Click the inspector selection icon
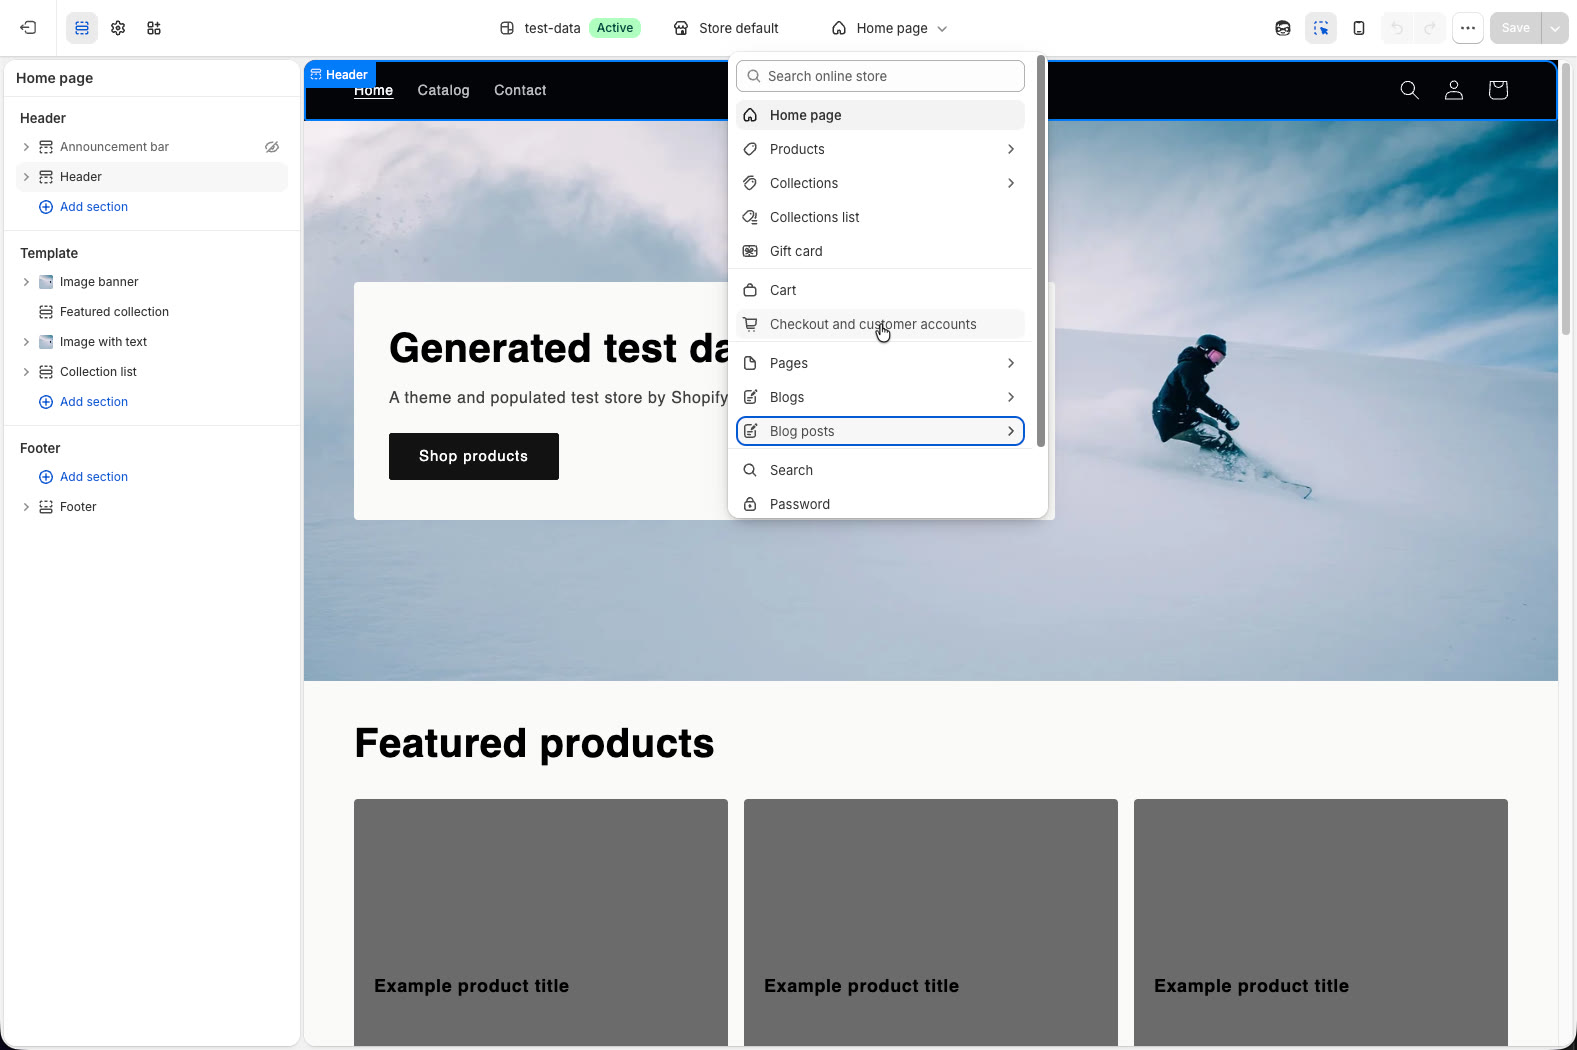The width and height of the screenshot is (1577, 1050). click(x=1321, y=28)
